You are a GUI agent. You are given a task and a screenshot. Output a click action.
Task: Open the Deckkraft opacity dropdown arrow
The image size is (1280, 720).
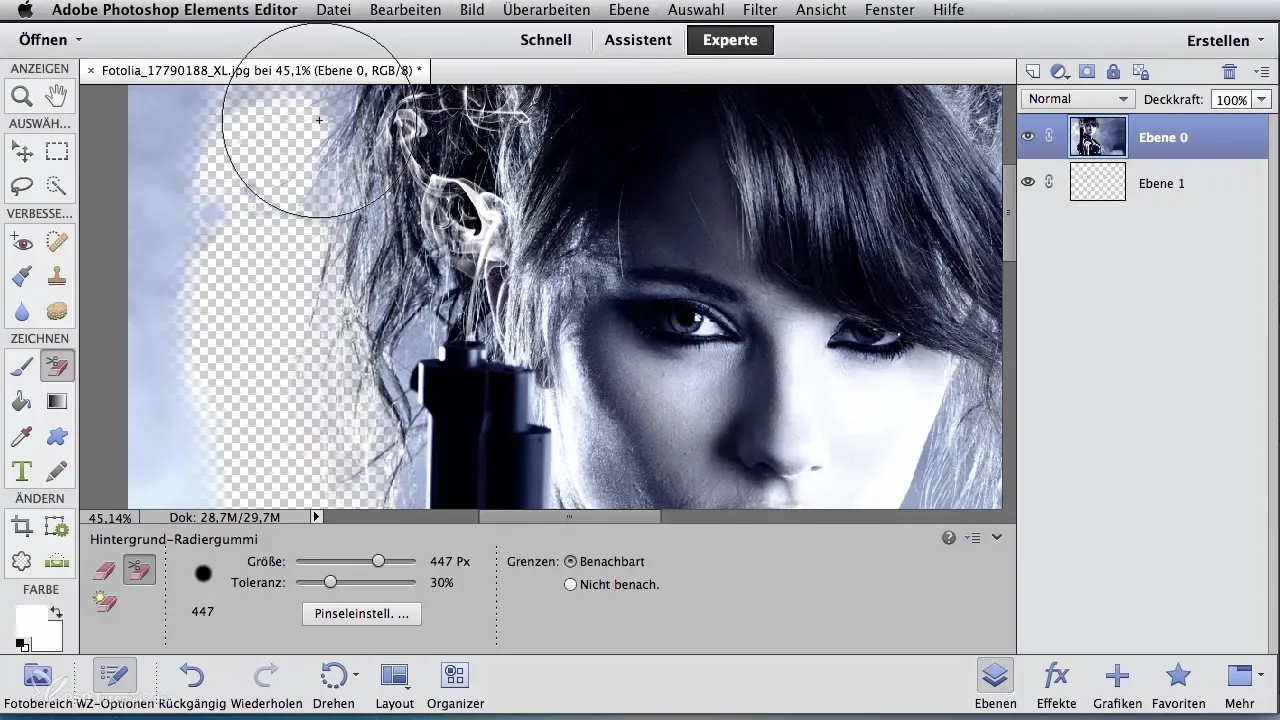[x=1261, y=99]
